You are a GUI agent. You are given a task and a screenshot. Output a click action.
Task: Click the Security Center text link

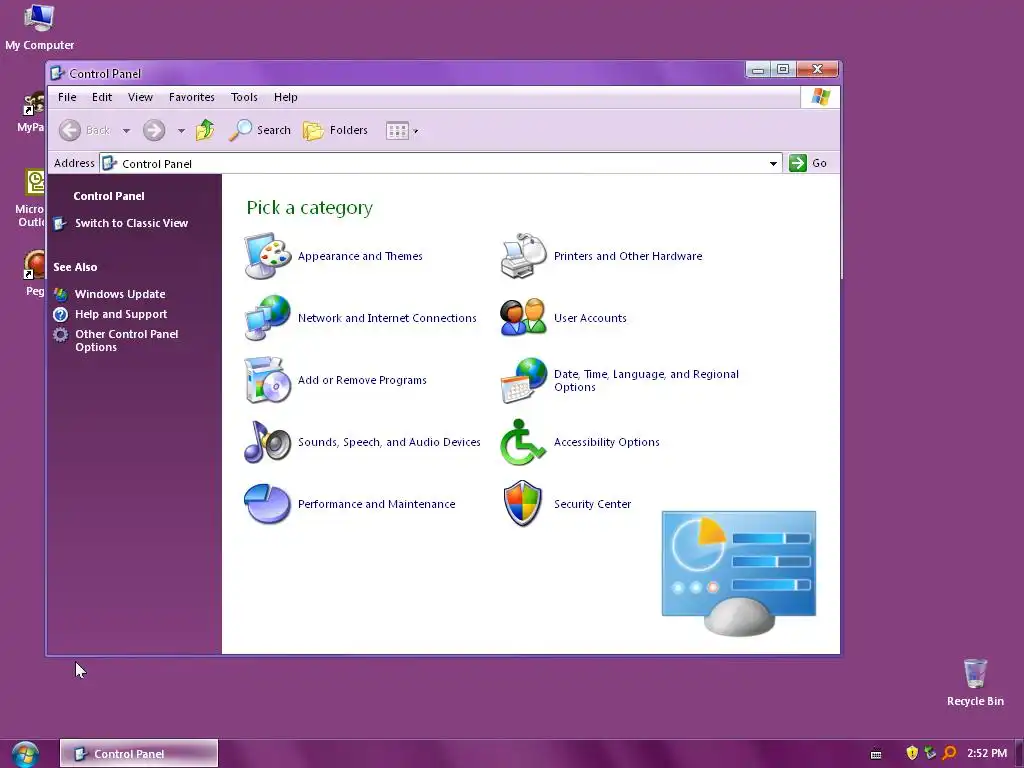(592, 504)
